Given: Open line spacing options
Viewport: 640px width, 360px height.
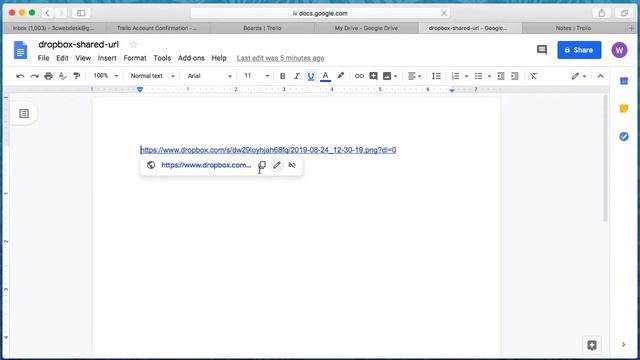Looking at the screenshot, I should [436, 76].
